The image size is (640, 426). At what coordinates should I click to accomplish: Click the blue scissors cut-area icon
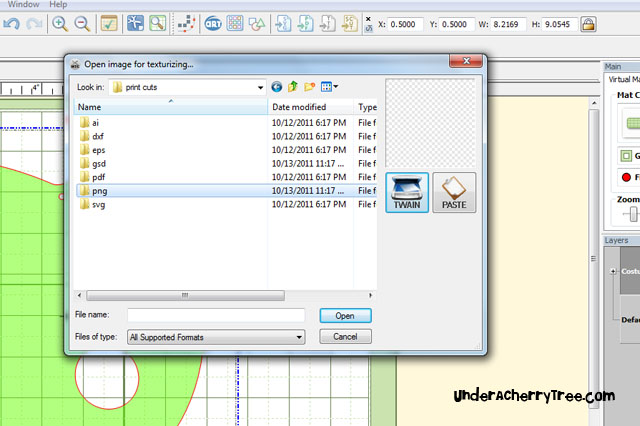pos(135,23)
